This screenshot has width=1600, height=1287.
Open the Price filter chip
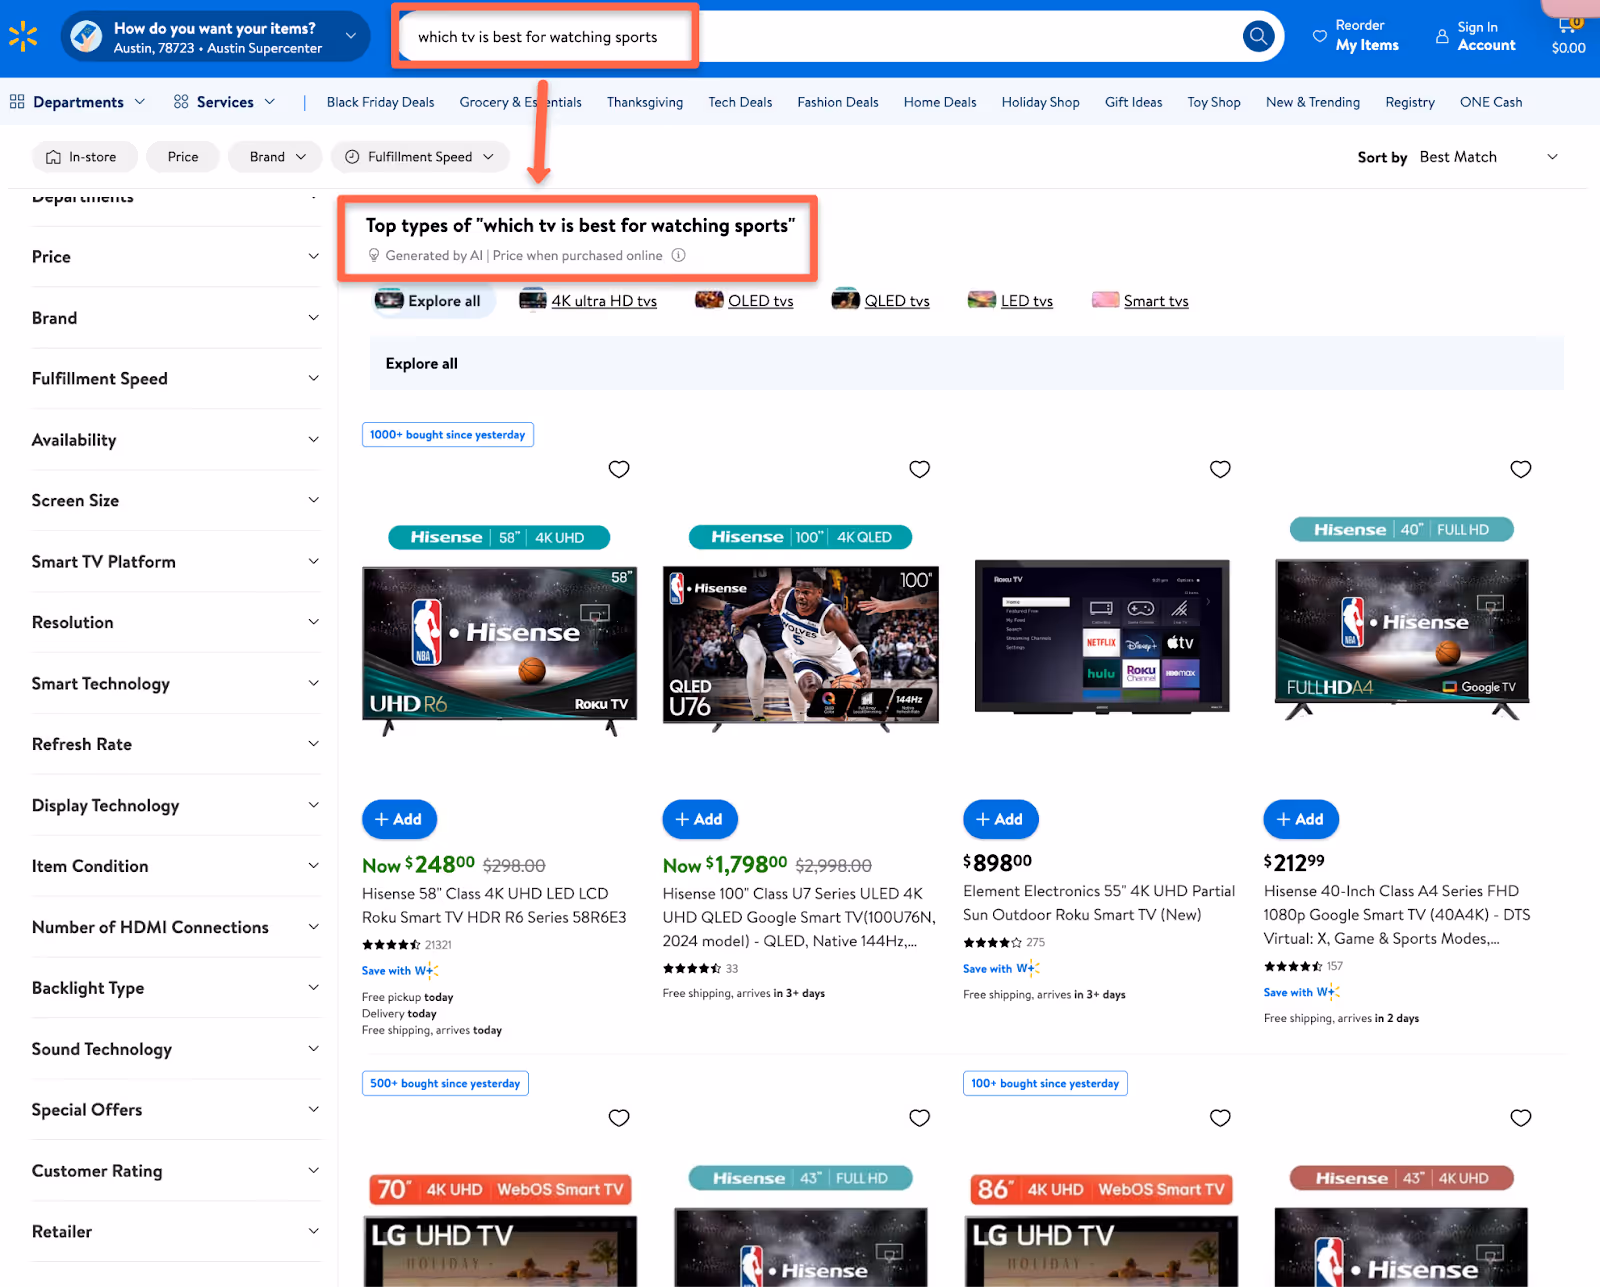183,157
